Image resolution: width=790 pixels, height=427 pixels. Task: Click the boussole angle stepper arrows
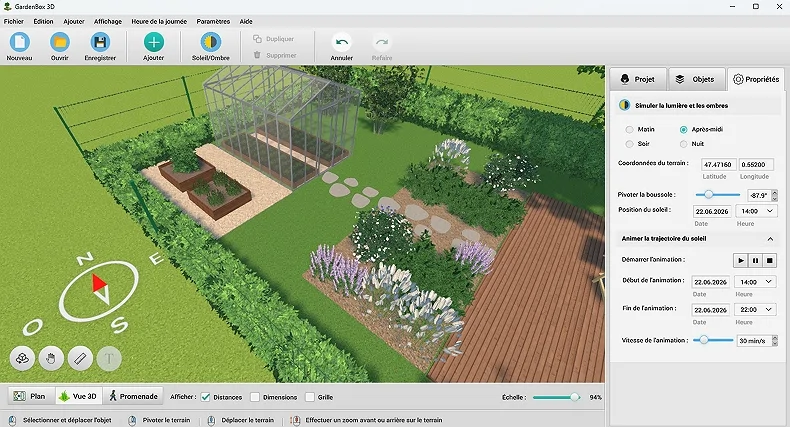(x=775, y=195)
